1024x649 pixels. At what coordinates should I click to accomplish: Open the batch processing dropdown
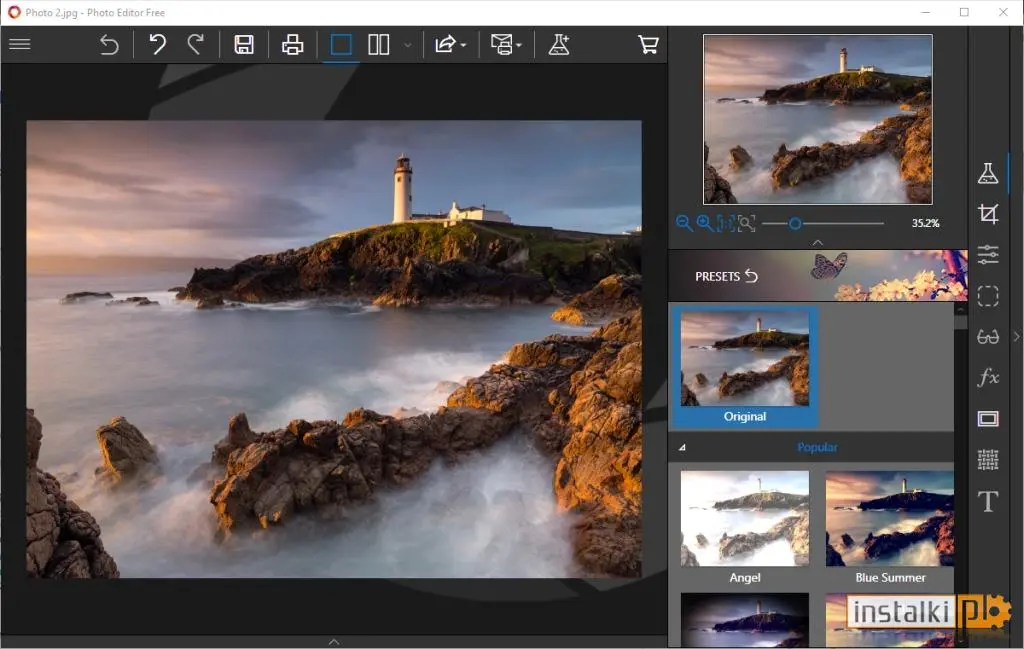click(506, 44)
